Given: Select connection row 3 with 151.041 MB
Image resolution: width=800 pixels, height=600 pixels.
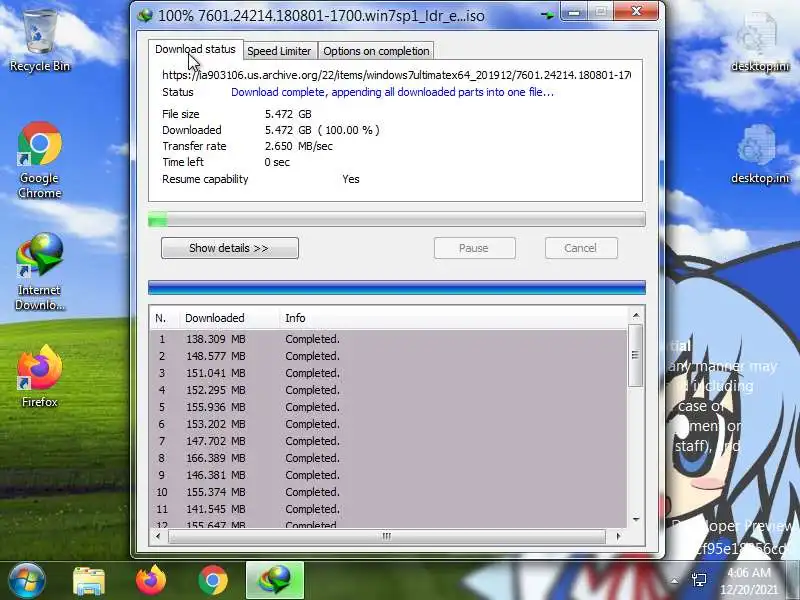Looking at the screenshot, I should pos(388,373).
